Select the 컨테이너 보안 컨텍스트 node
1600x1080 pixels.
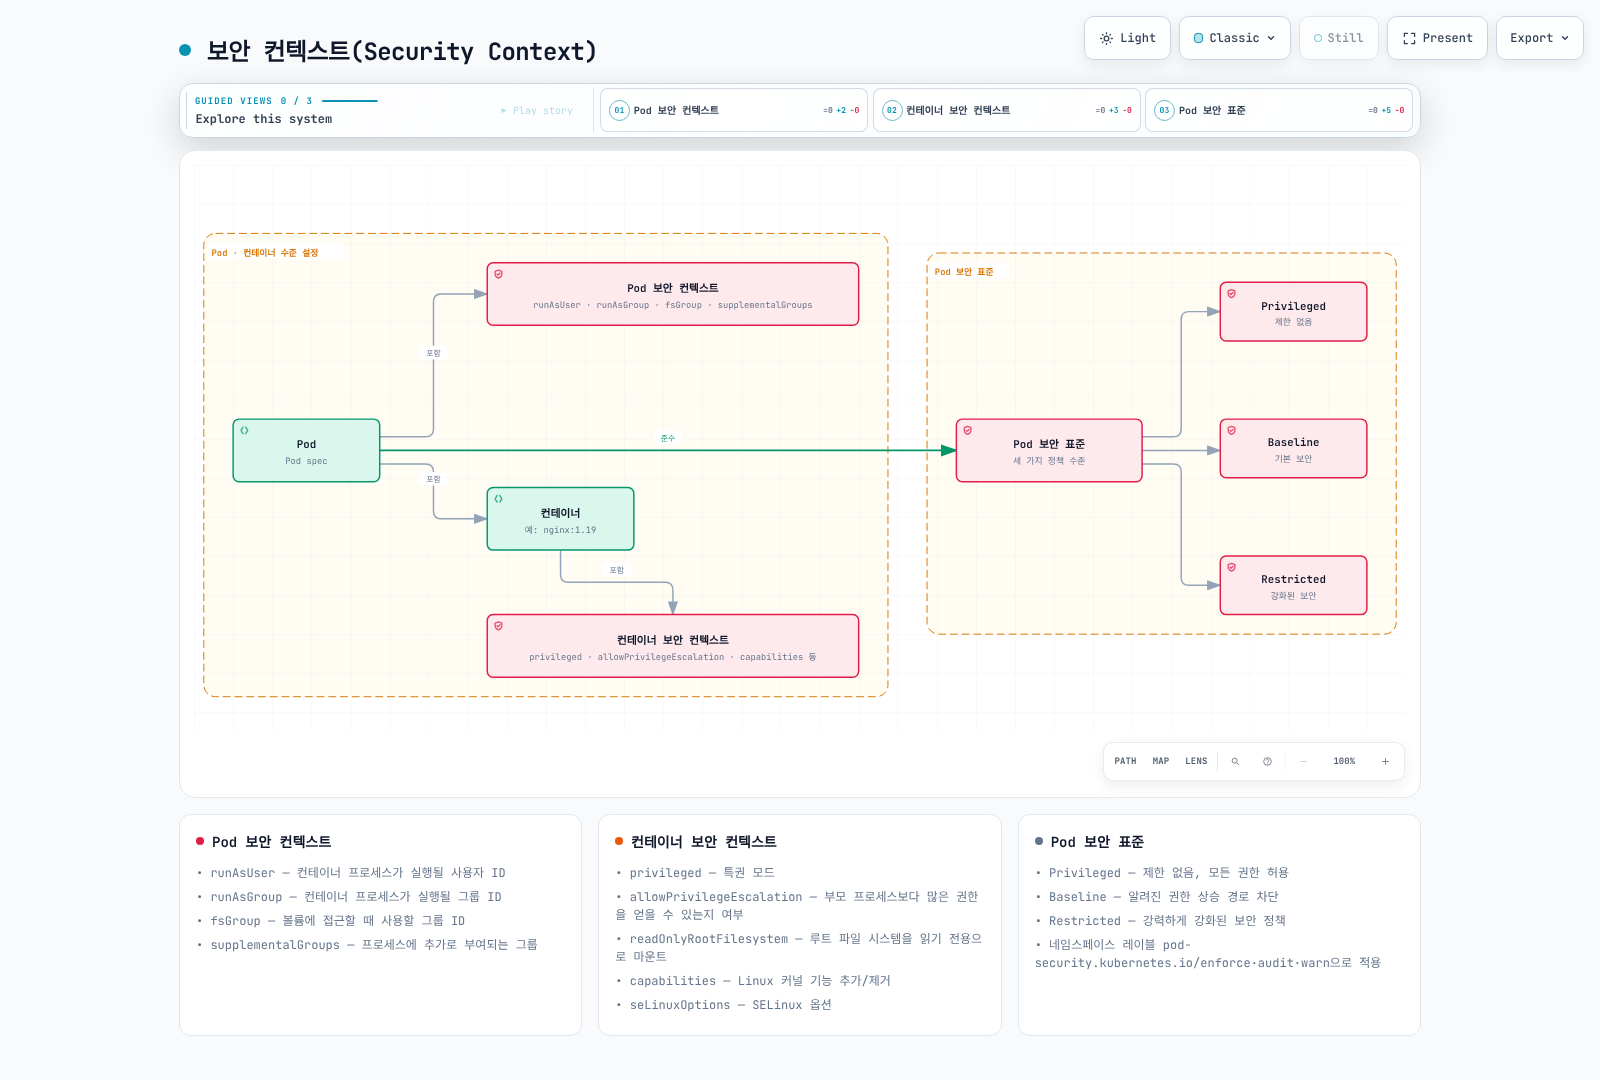coord(673,646)
